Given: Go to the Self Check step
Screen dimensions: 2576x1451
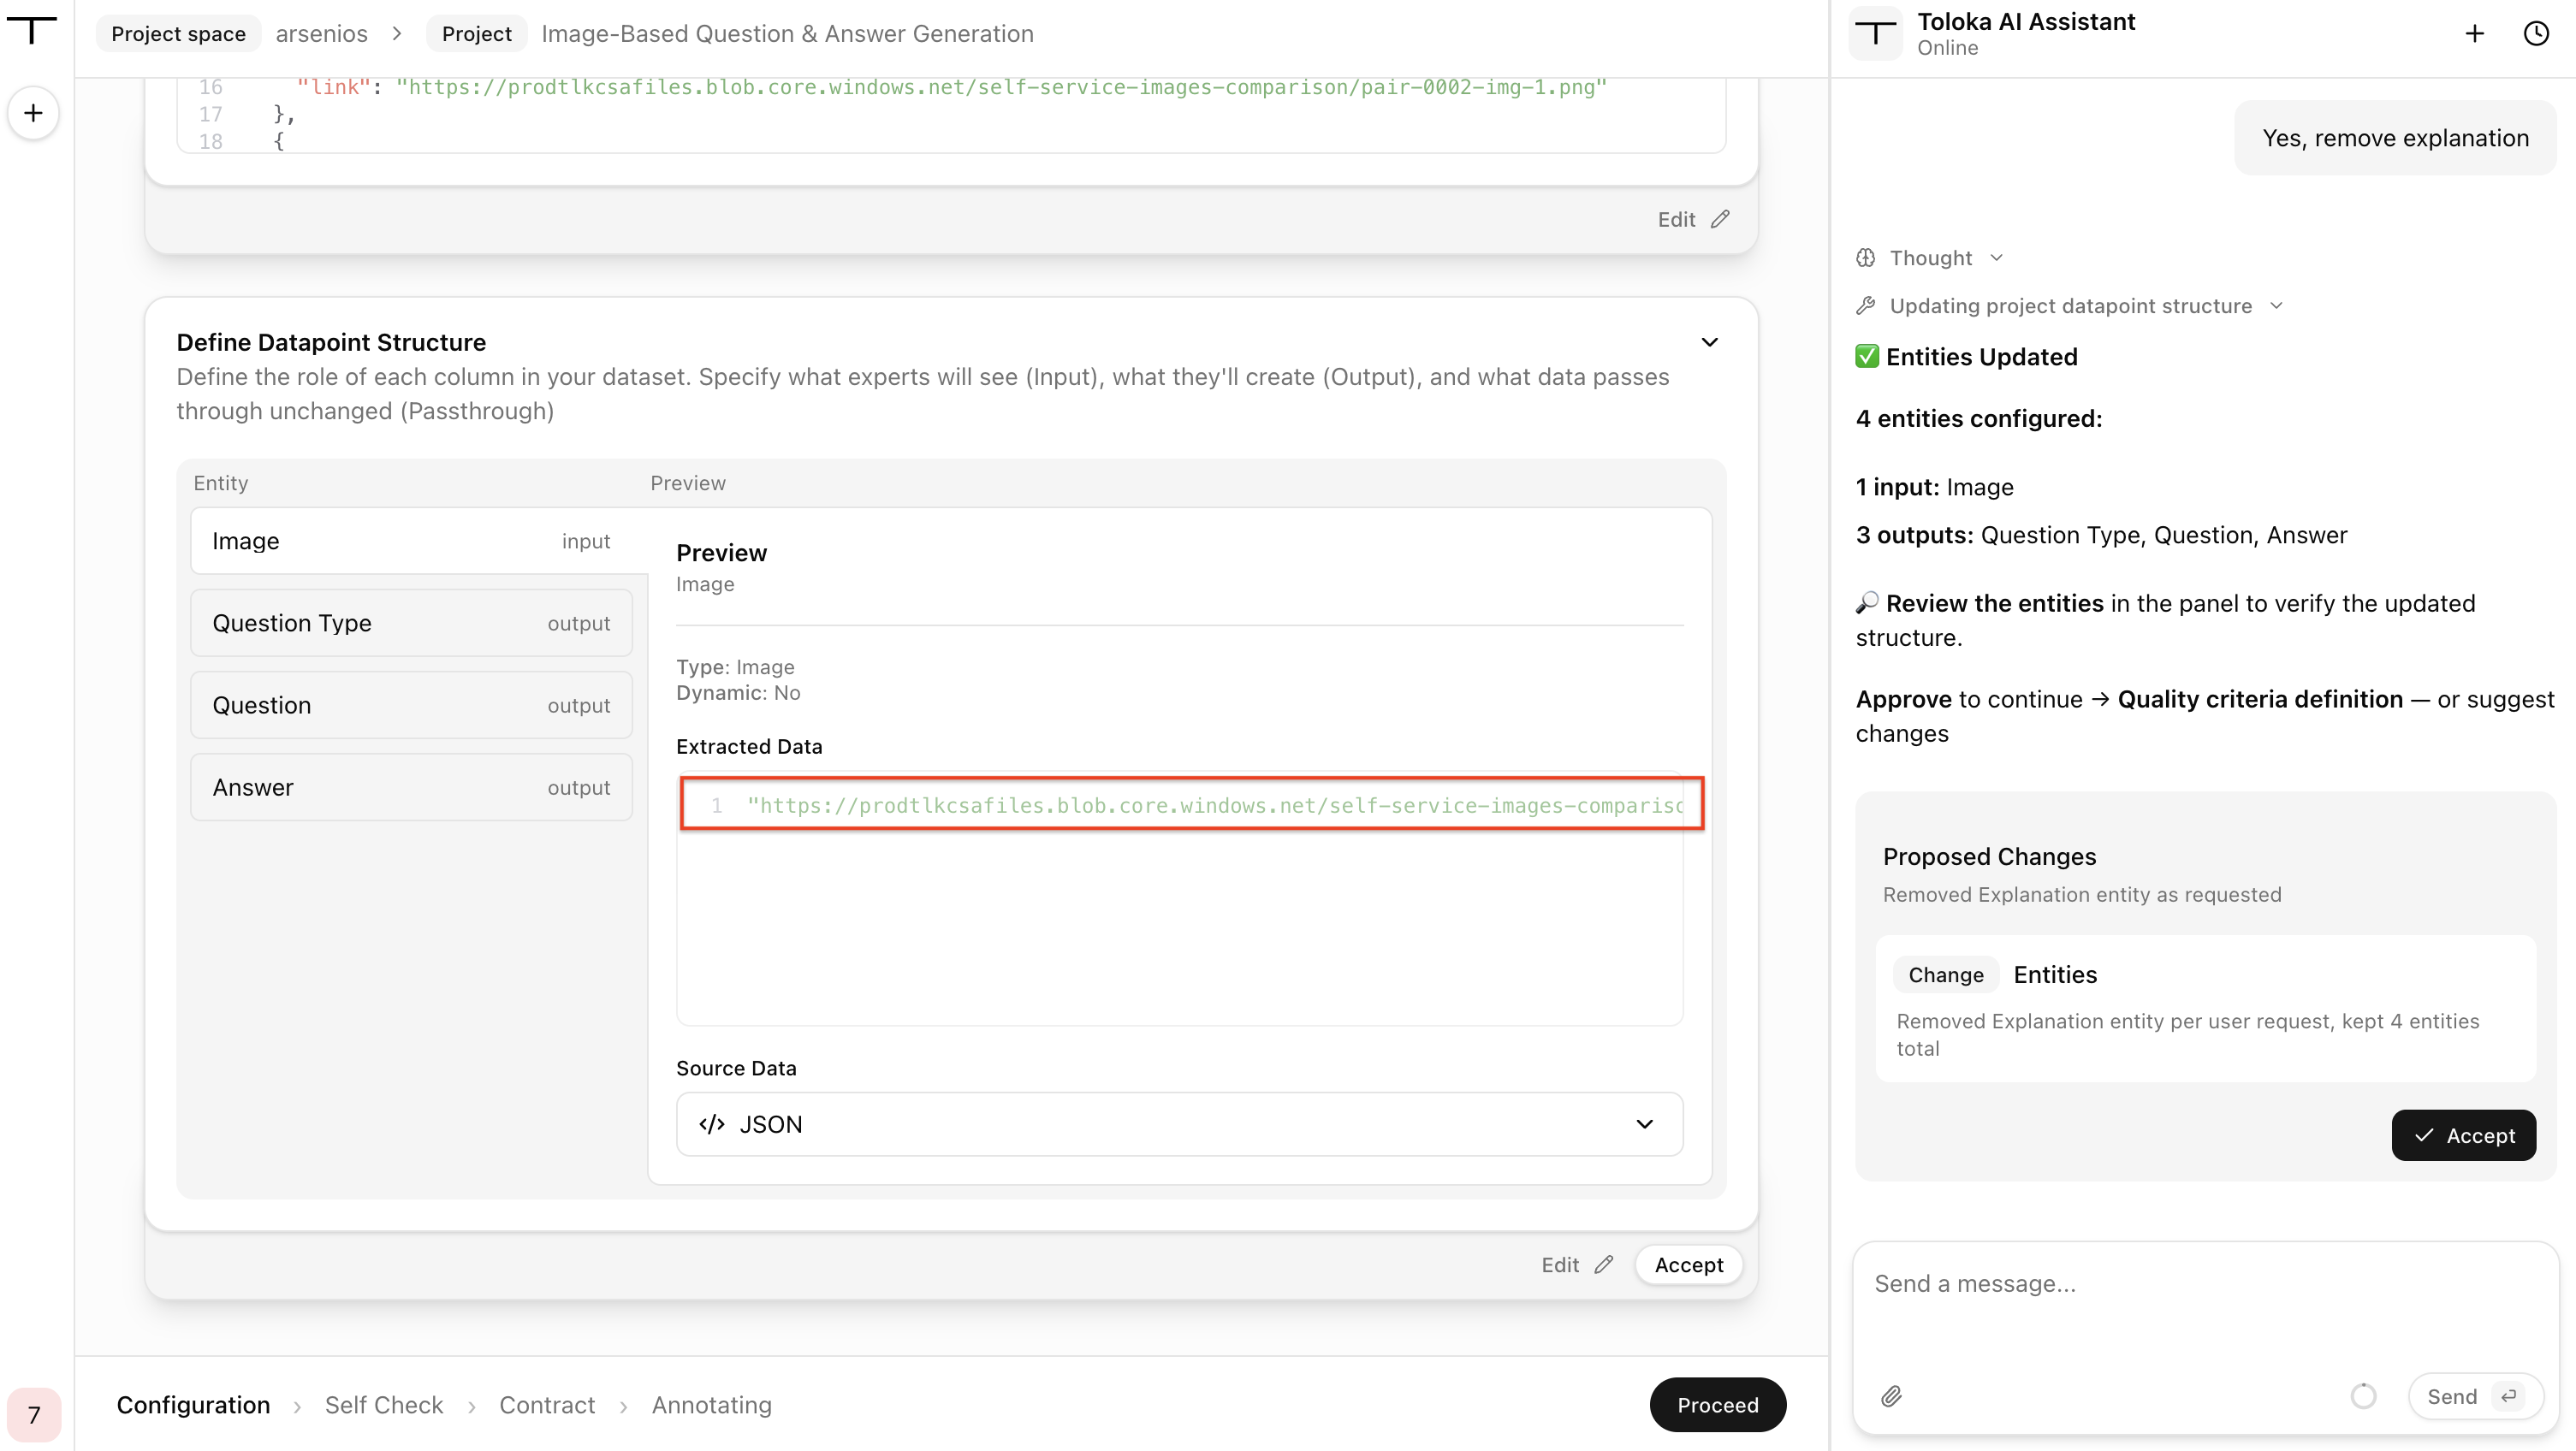Looking at the screenshot, I should pyautogui.click(x=384, y=1405).
